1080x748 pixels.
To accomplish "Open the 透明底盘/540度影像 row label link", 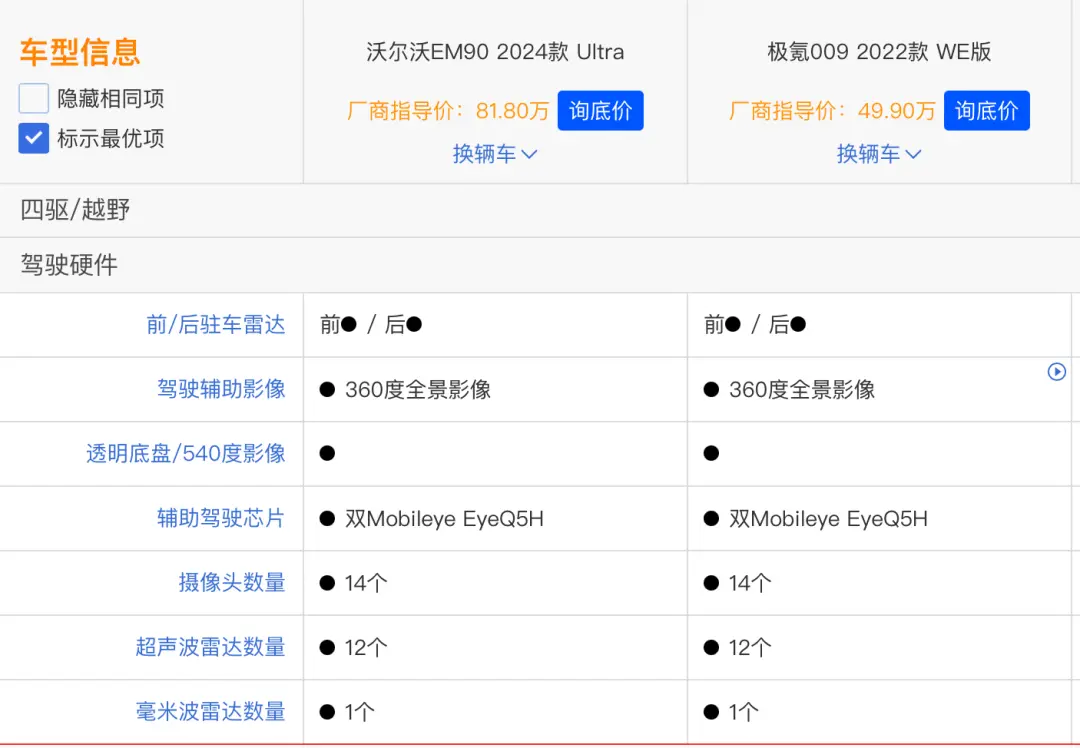I will coord(186,454).
